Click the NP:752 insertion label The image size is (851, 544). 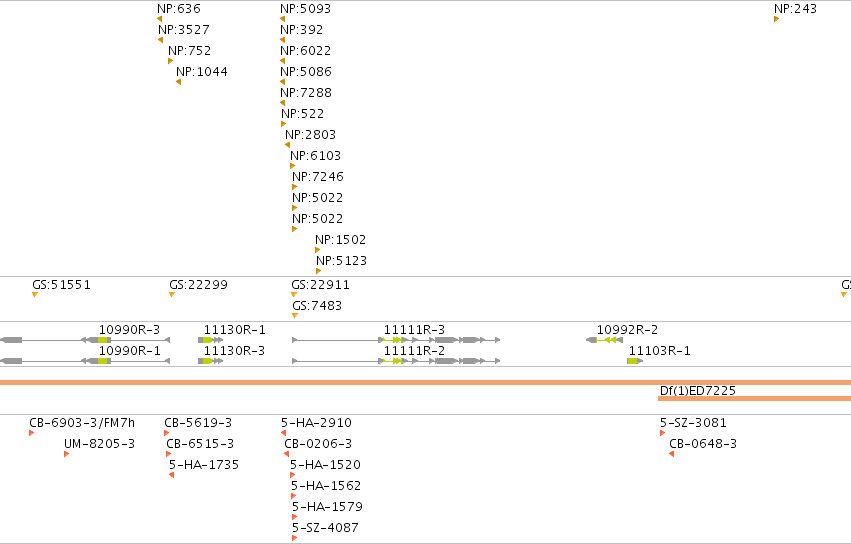pyautogui.click(x=189, y=50)
